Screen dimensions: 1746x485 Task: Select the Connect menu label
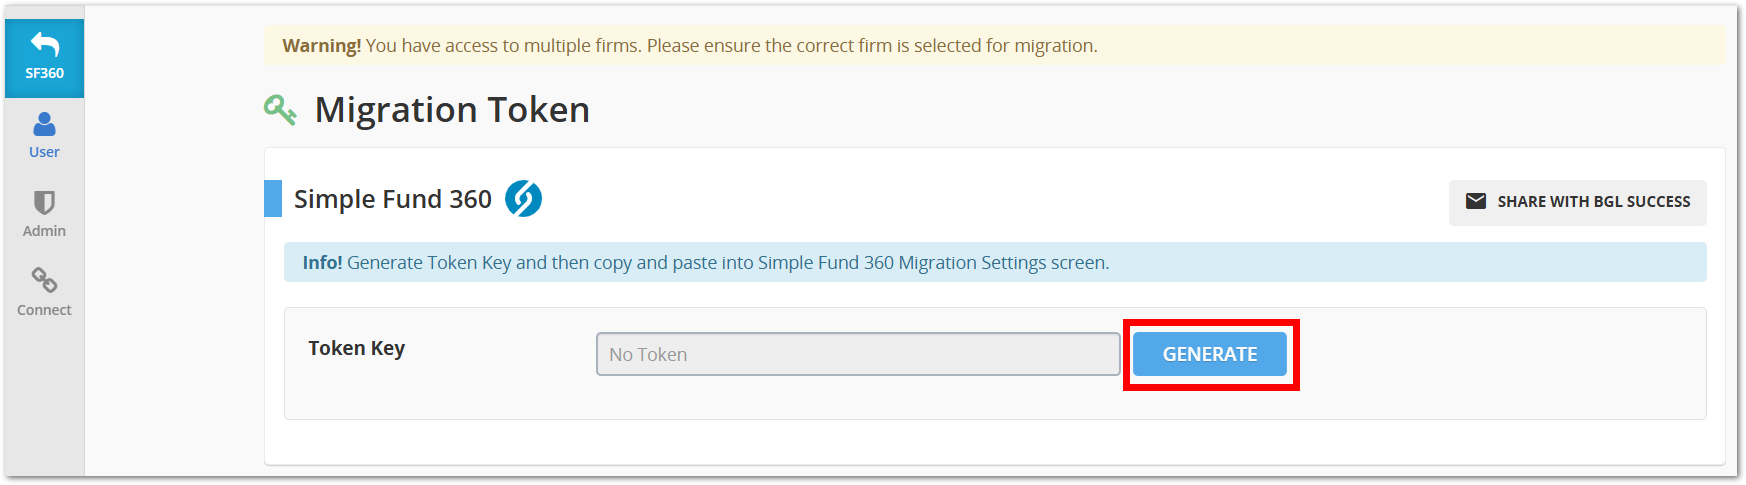coord(44,310)
